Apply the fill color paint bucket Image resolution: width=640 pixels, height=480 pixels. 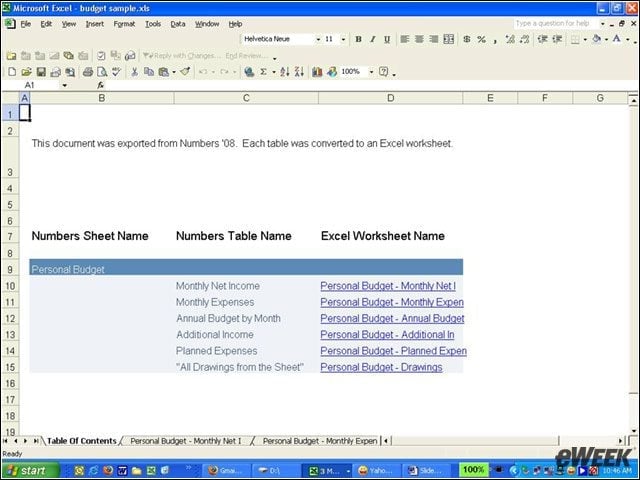pyautogui.click(x=597, y=39)
